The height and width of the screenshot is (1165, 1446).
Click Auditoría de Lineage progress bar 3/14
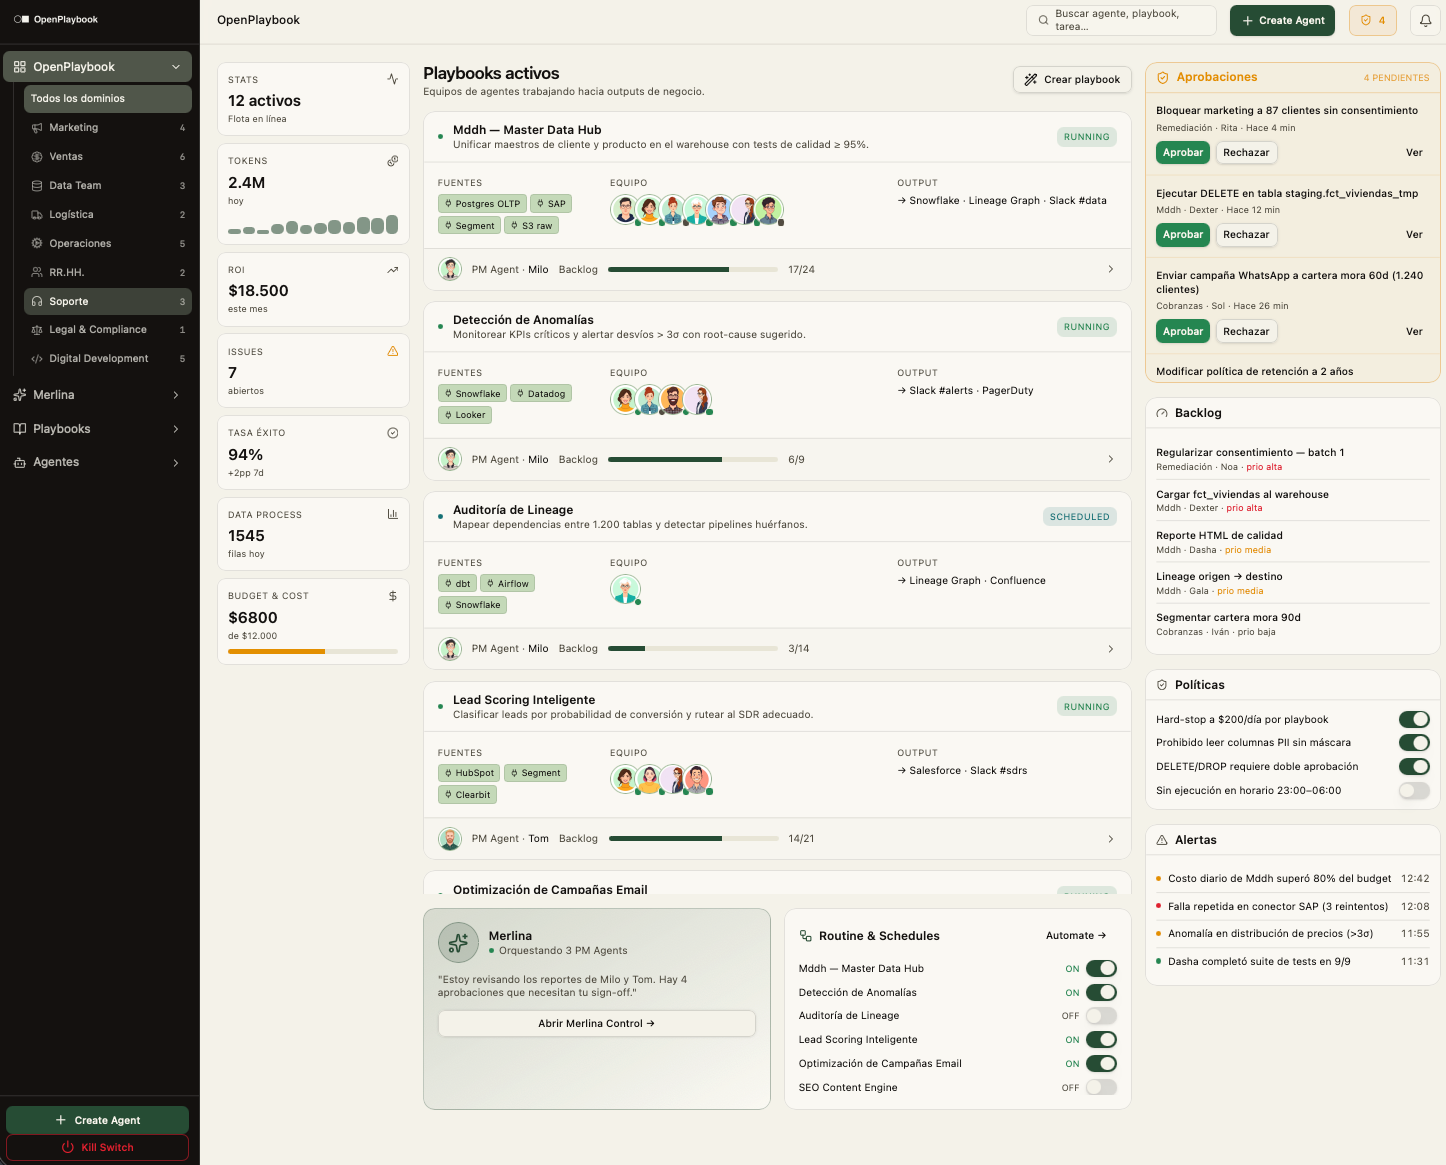coord(693,649)
